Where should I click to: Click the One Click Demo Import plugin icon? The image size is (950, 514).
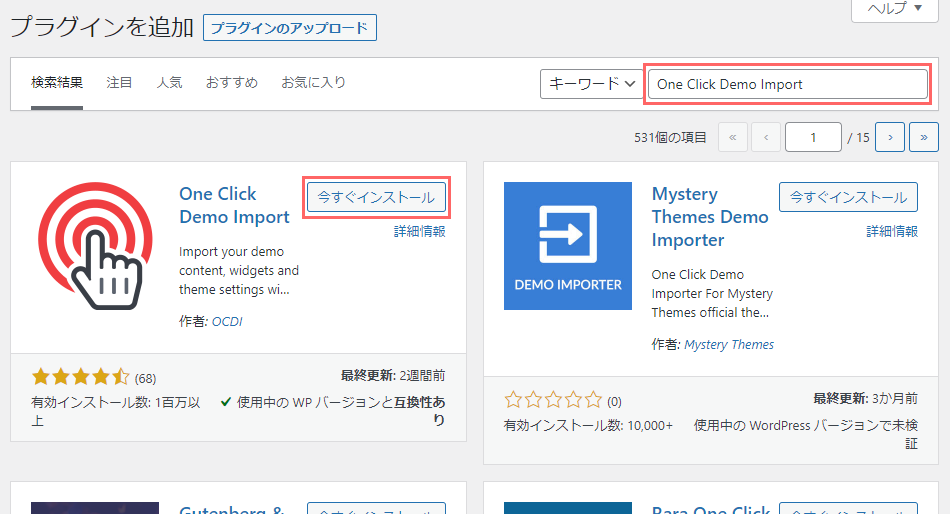[95, 246]
